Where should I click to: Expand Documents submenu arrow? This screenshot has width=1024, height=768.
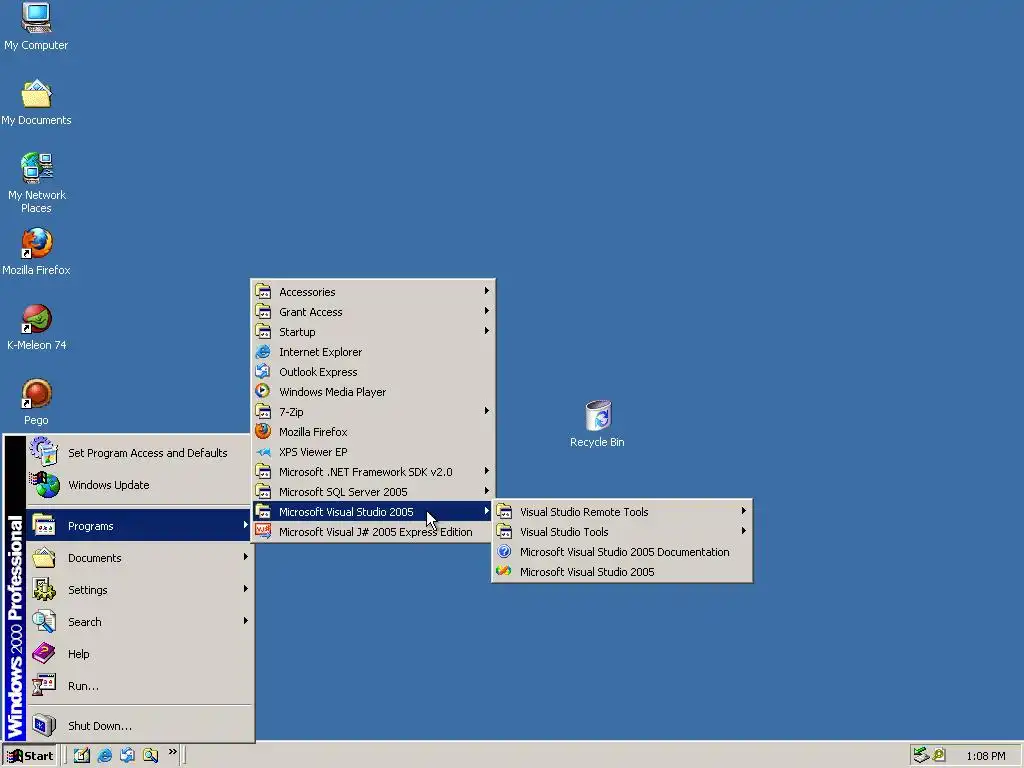pyautogui.click(x=246, y=556)
